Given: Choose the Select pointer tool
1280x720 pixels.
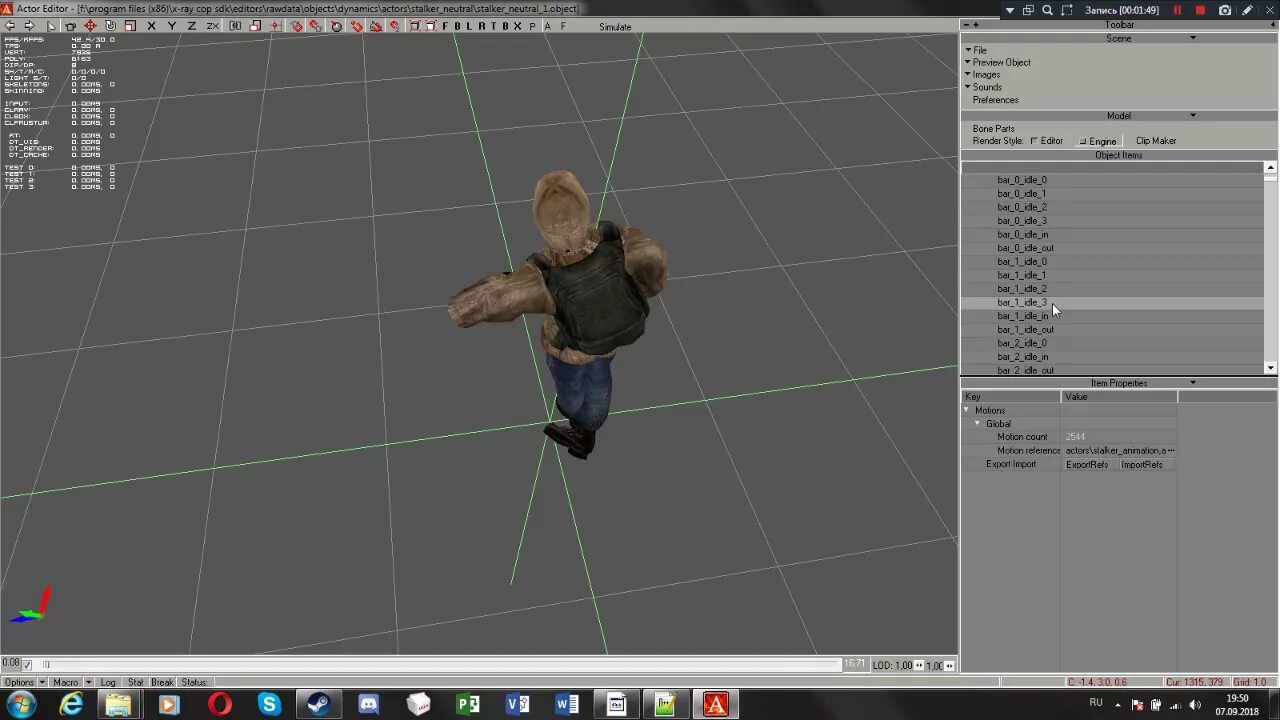Looking at the screenshot, I should point(50,26).
